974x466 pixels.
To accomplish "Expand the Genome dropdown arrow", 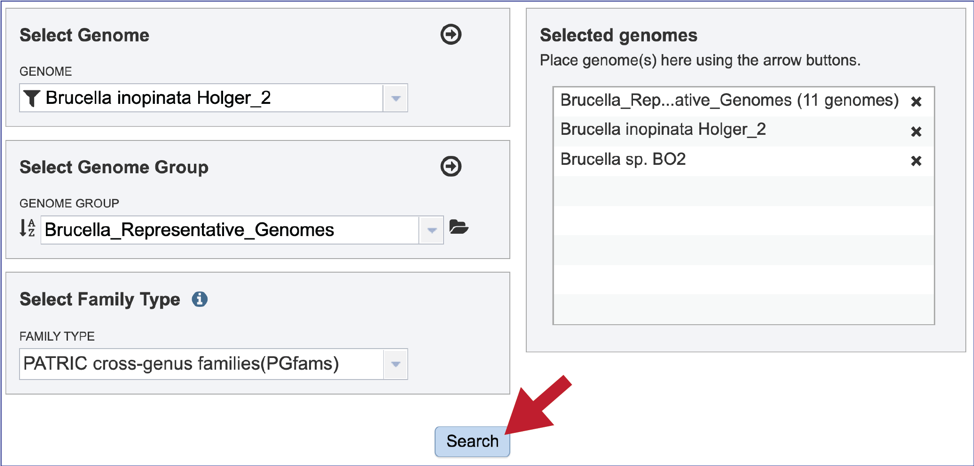I will pyautogui.click(x=396, y=98).
